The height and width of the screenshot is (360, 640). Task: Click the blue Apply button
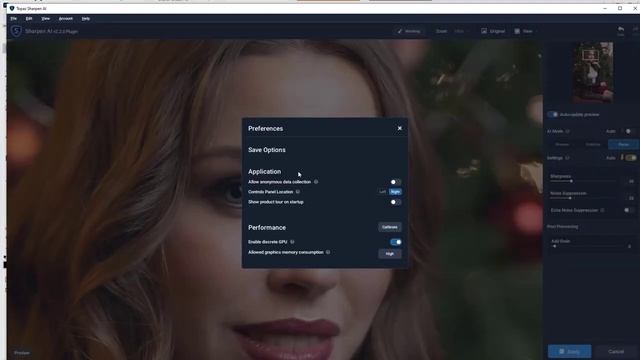click(x=570, y=351)
